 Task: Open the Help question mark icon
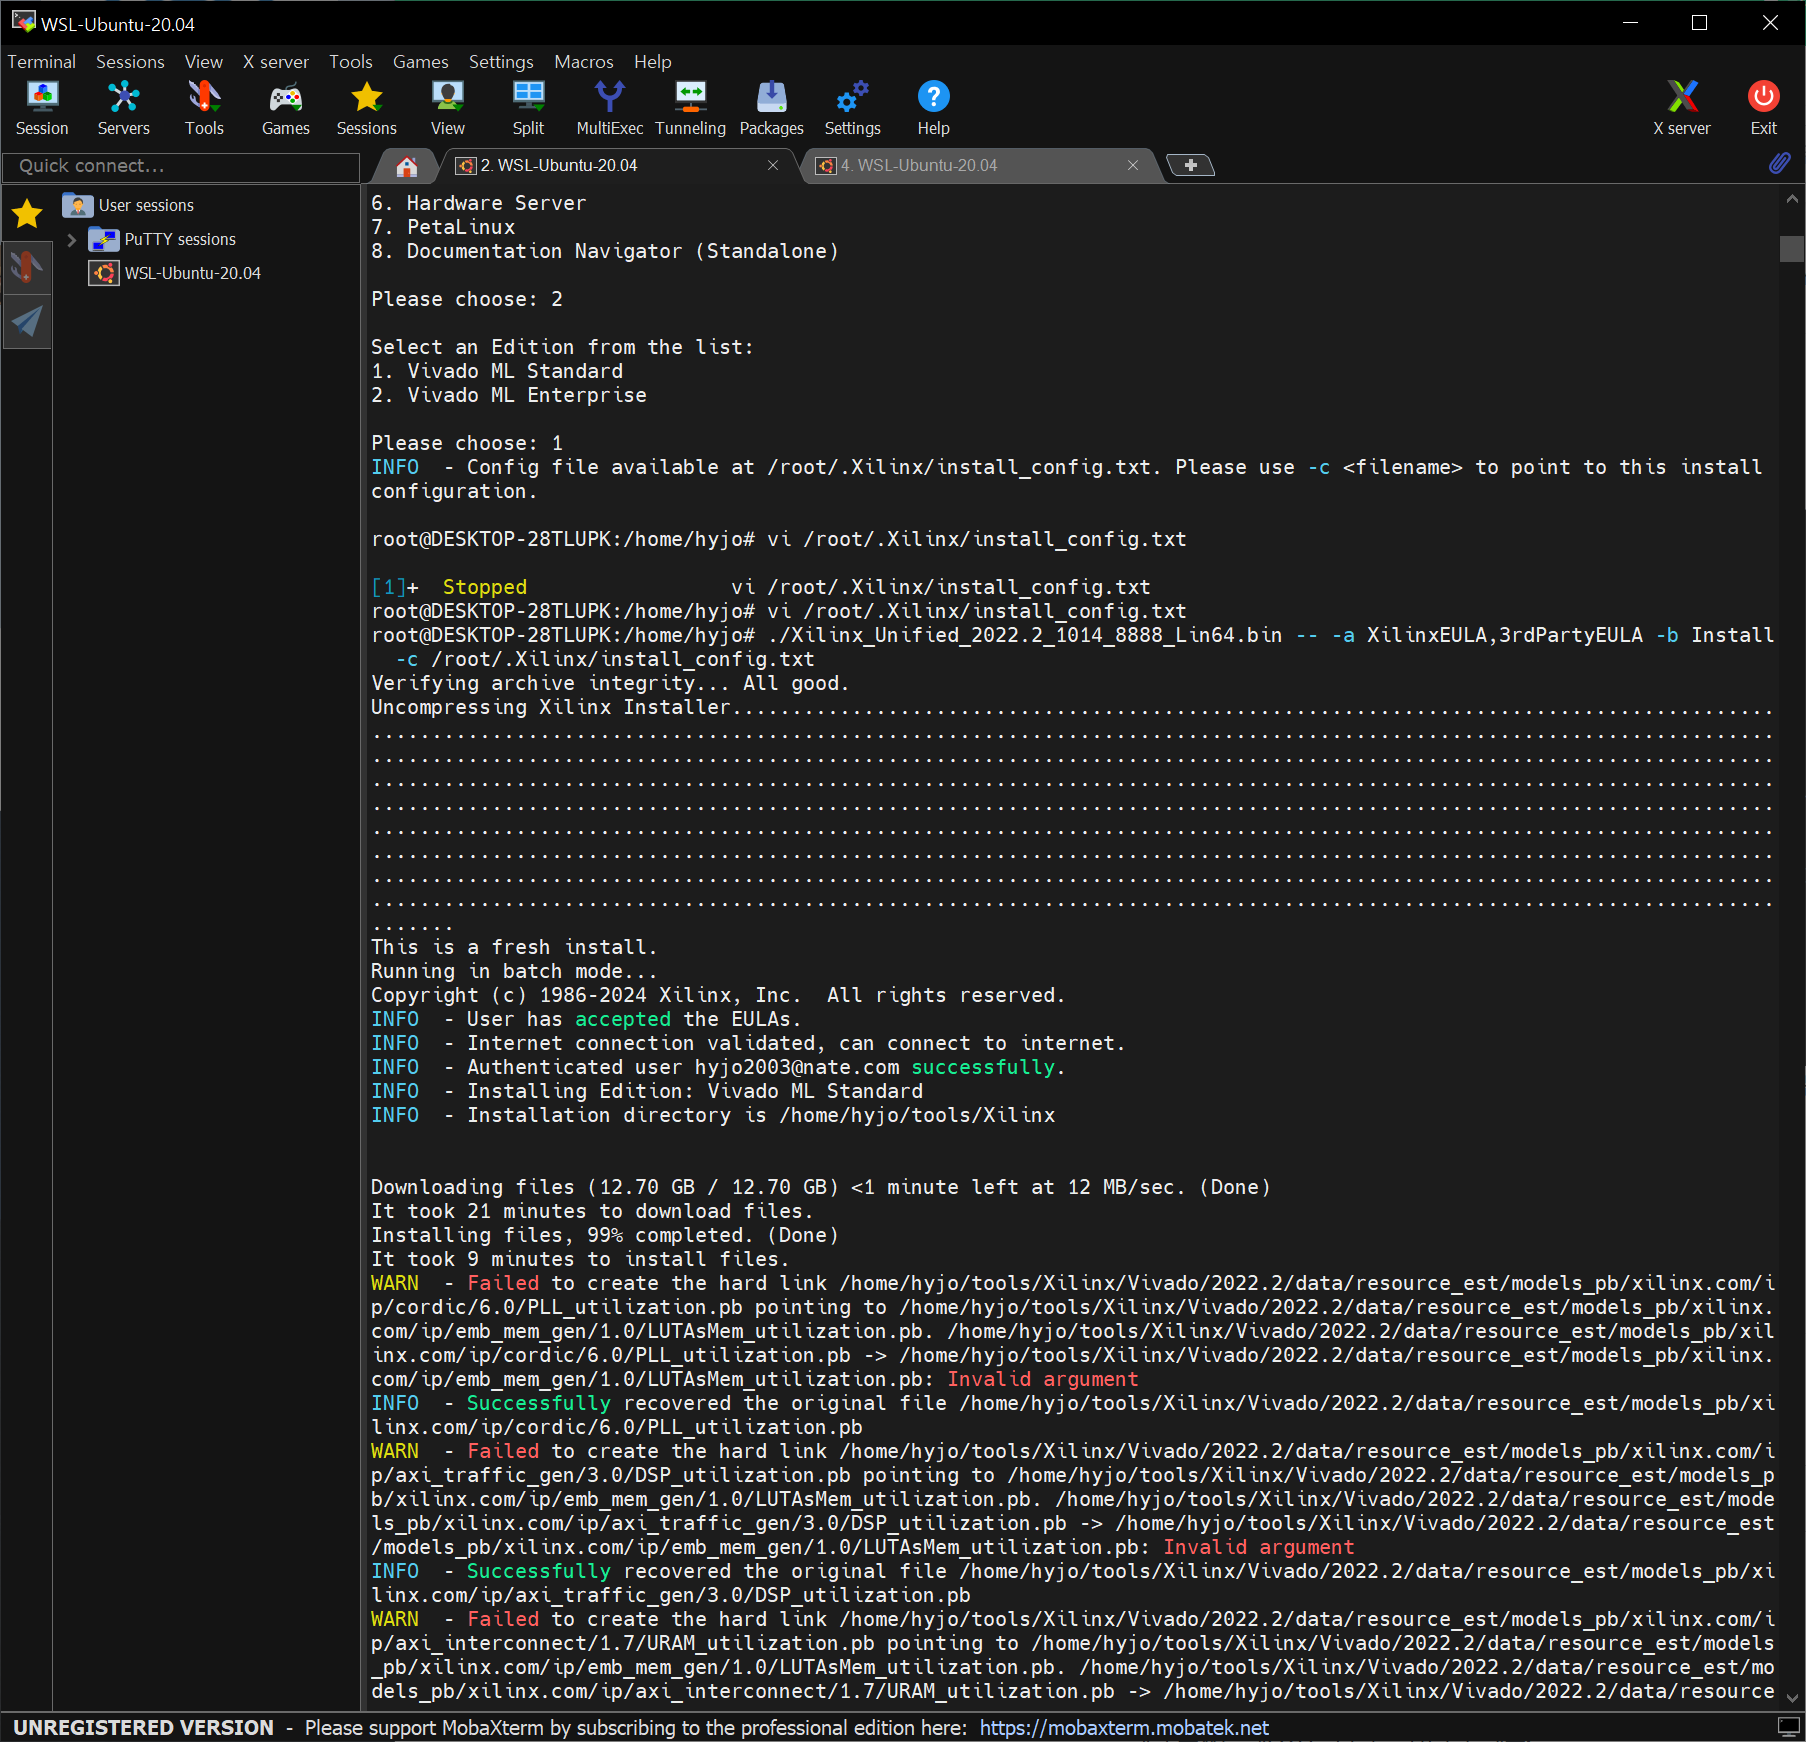[x=933, y=108]
